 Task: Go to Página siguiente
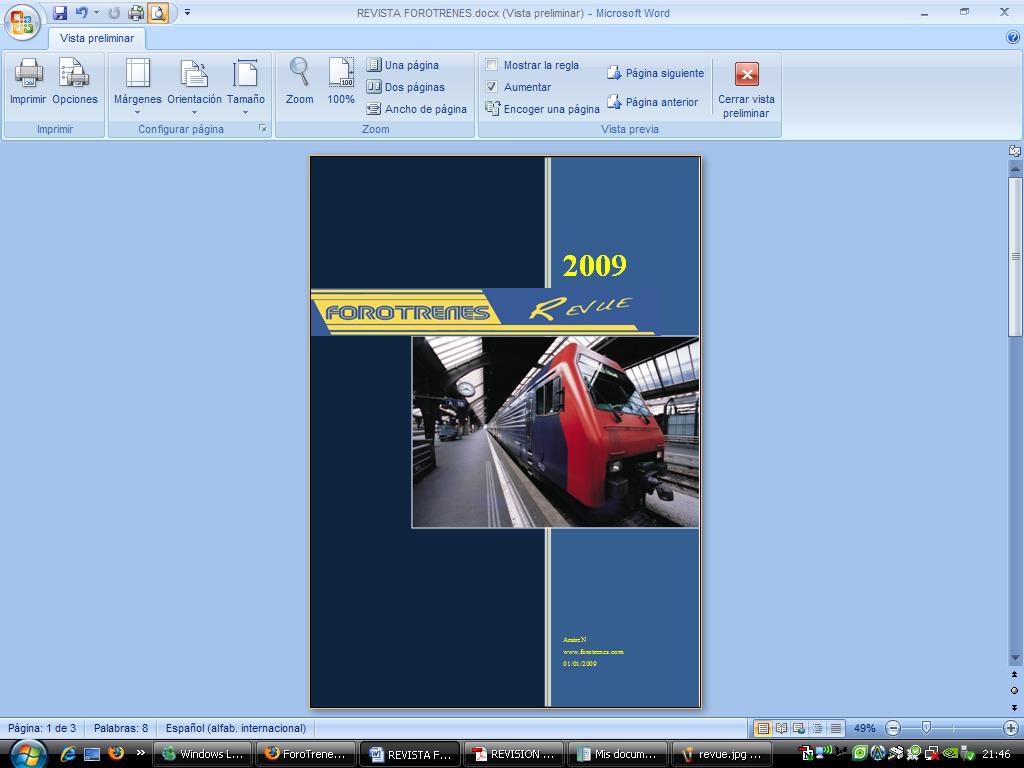pyautogui.click(x=656, y=73)
